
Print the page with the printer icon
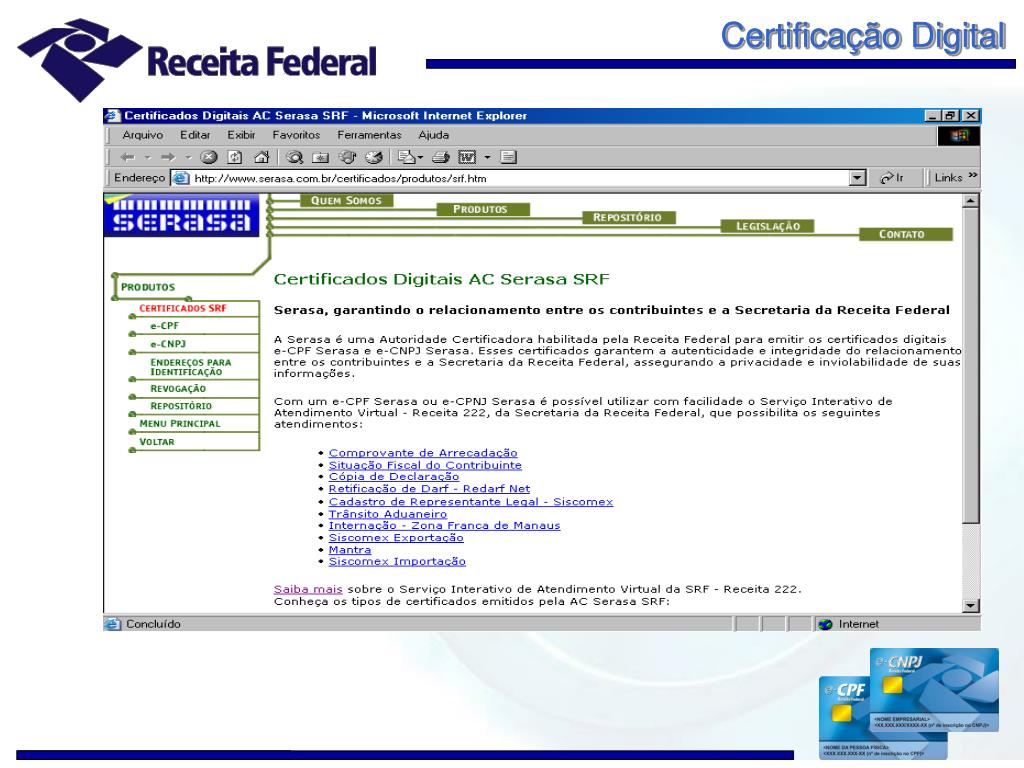point(441,157)
